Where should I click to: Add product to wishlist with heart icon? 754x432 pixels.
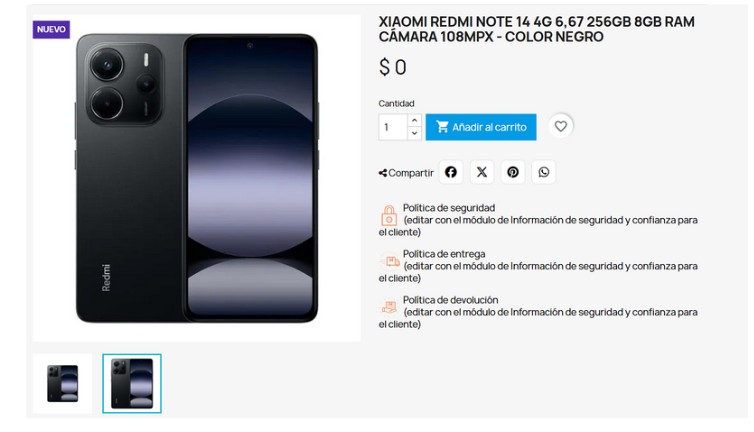[561, 127]
